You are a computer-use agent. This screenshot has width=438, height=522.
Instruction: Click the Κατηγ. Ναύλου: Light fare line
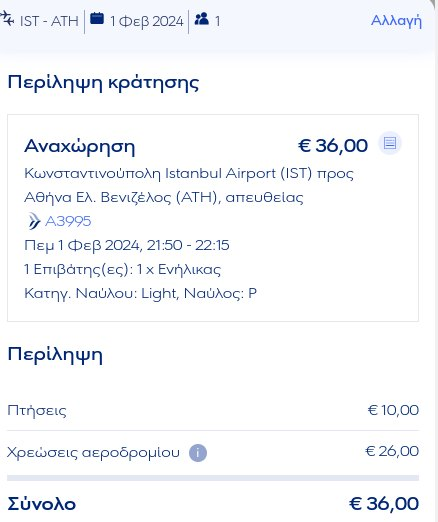(140, 294)
